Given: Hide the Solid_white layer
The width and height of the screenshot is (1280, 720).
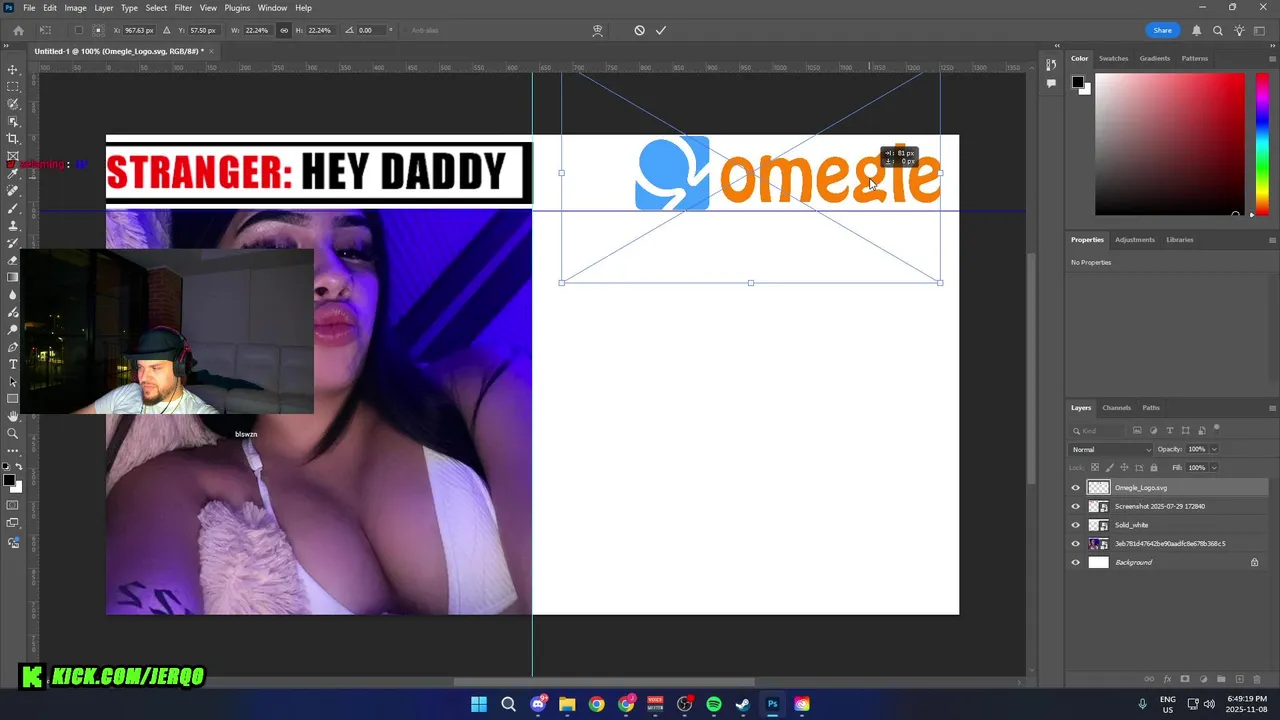Looking at the screenshot, I should click(1076, 525).
